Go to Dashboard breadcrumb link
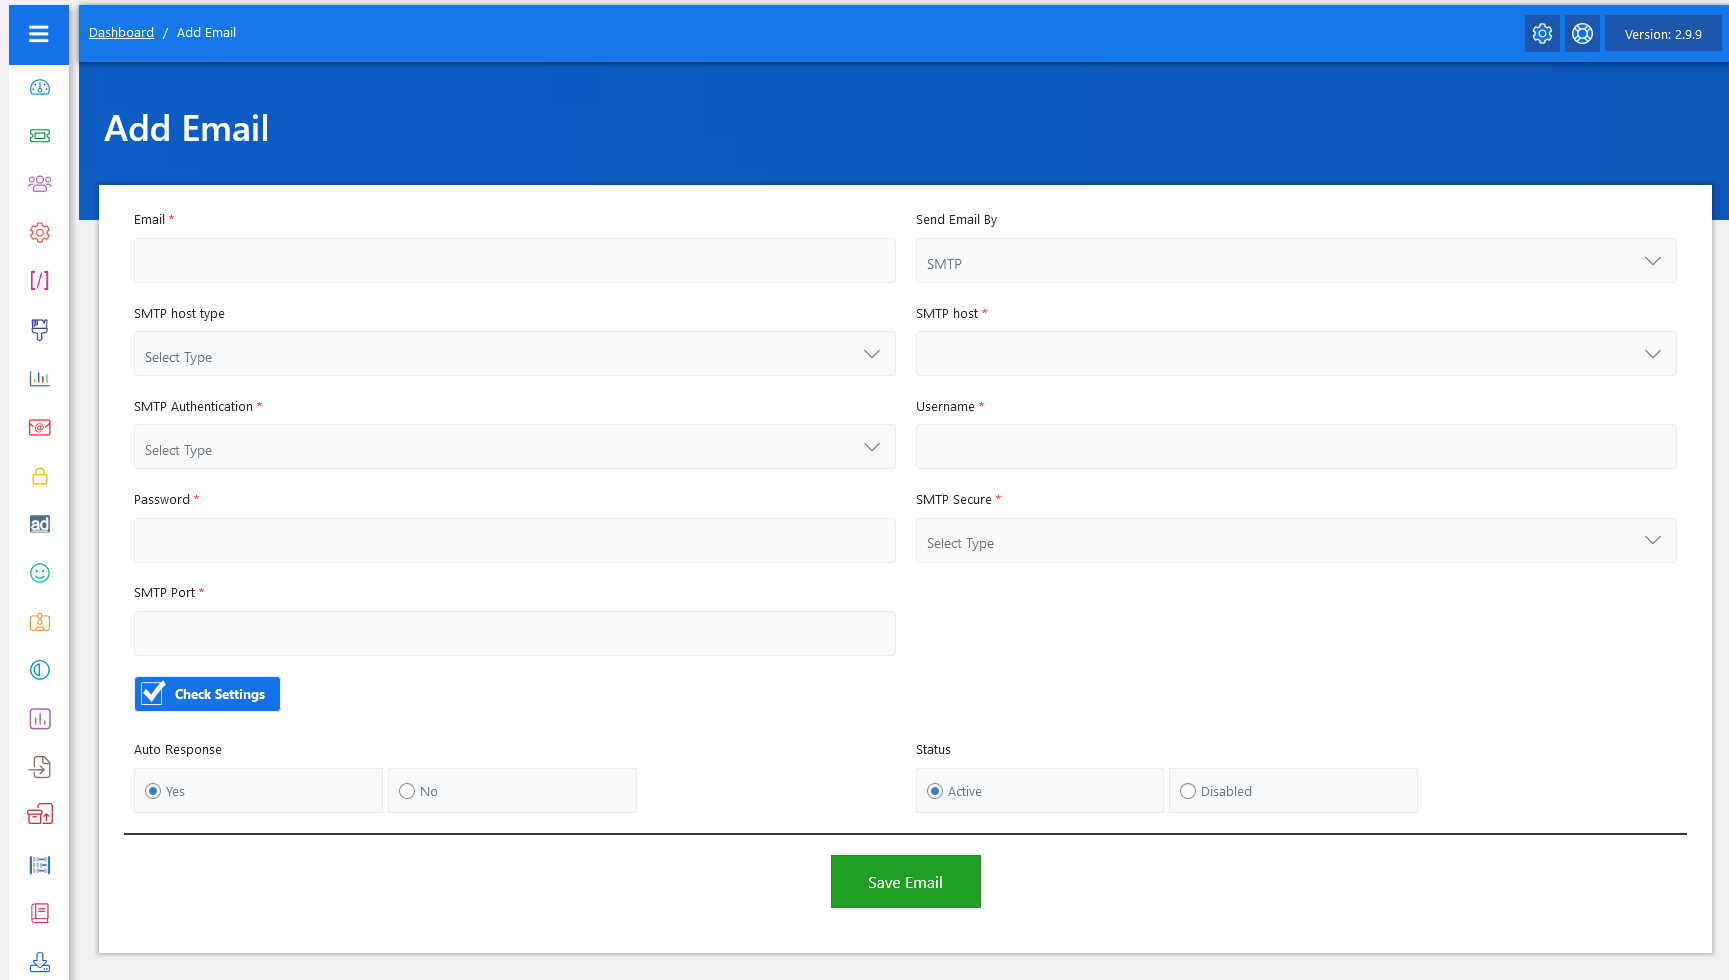The height and width of the screenshot is (980, 1729). point(121,33)
